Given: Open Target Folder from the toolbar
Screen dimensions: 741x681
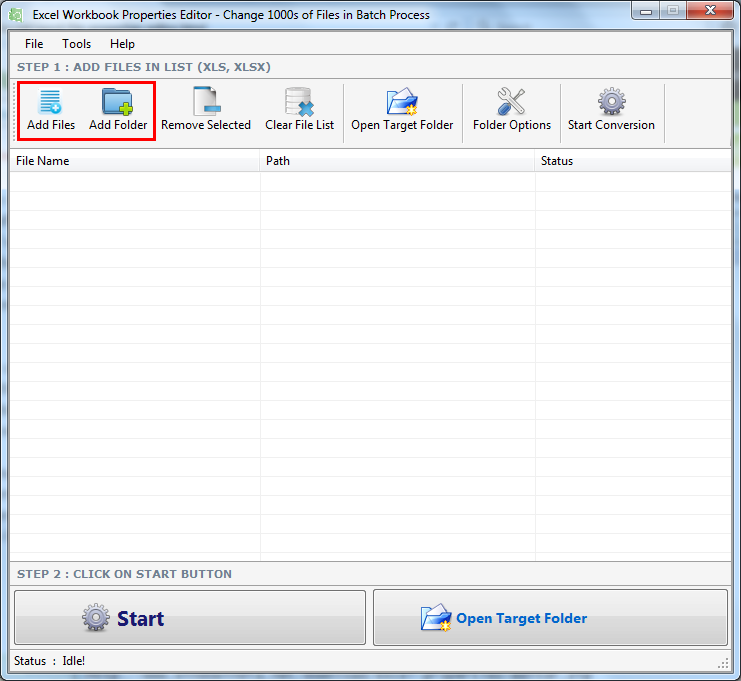Looking at the screenshot, I should [402, 111].
